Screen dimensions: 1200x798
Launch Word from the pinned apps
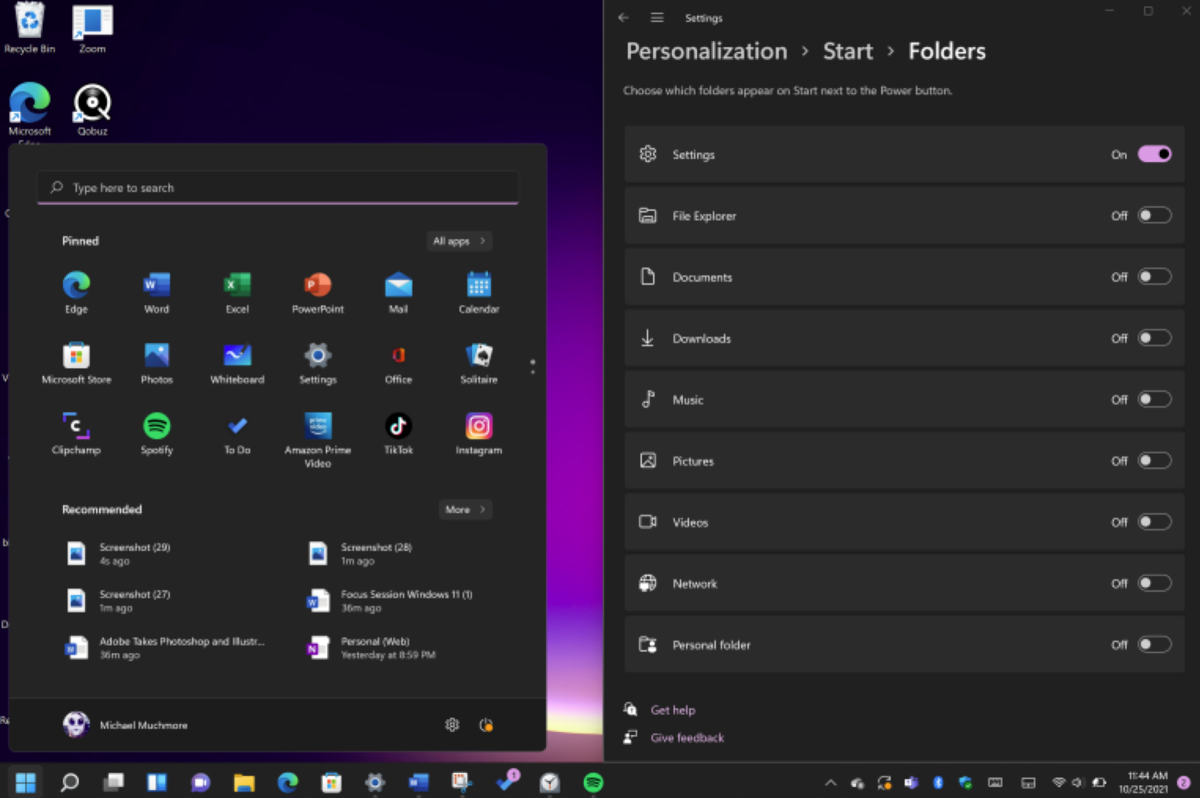pyautogui.click(x=157, y=292)
